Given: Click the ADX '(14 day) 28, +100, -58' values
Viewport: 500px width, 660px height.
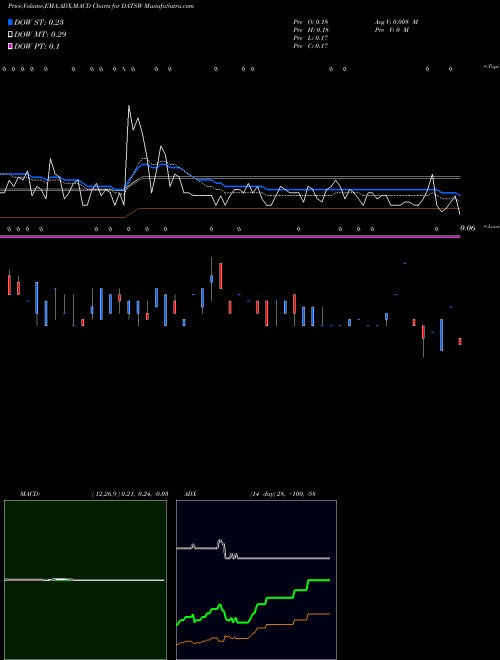Looking at the screenshot, I should (283, 494).
